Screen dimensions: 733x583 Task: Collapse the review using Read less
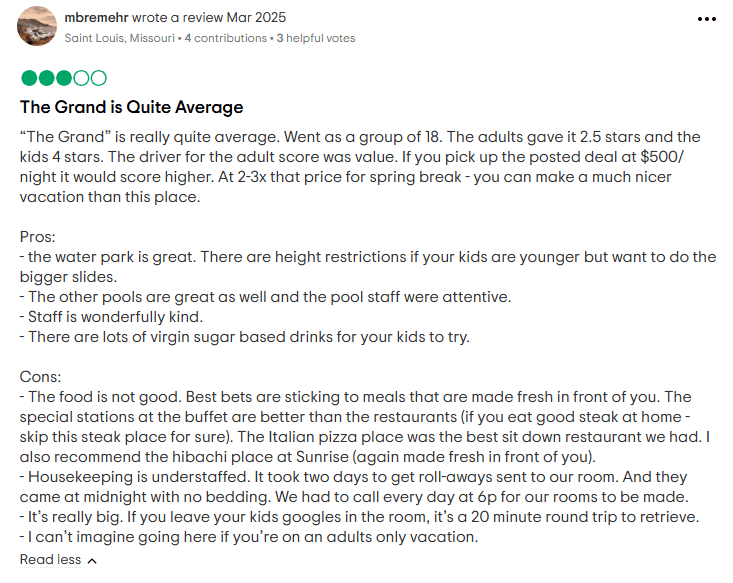pyautogui.click(x=50, y=559)
